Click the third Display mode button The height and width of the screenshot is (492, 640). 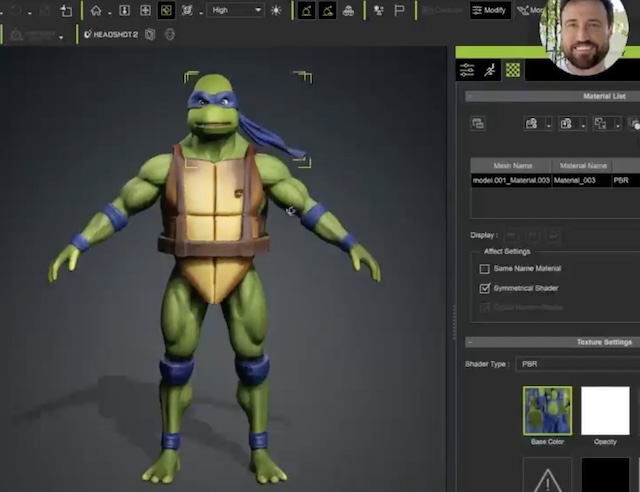(x=554, y=235)
